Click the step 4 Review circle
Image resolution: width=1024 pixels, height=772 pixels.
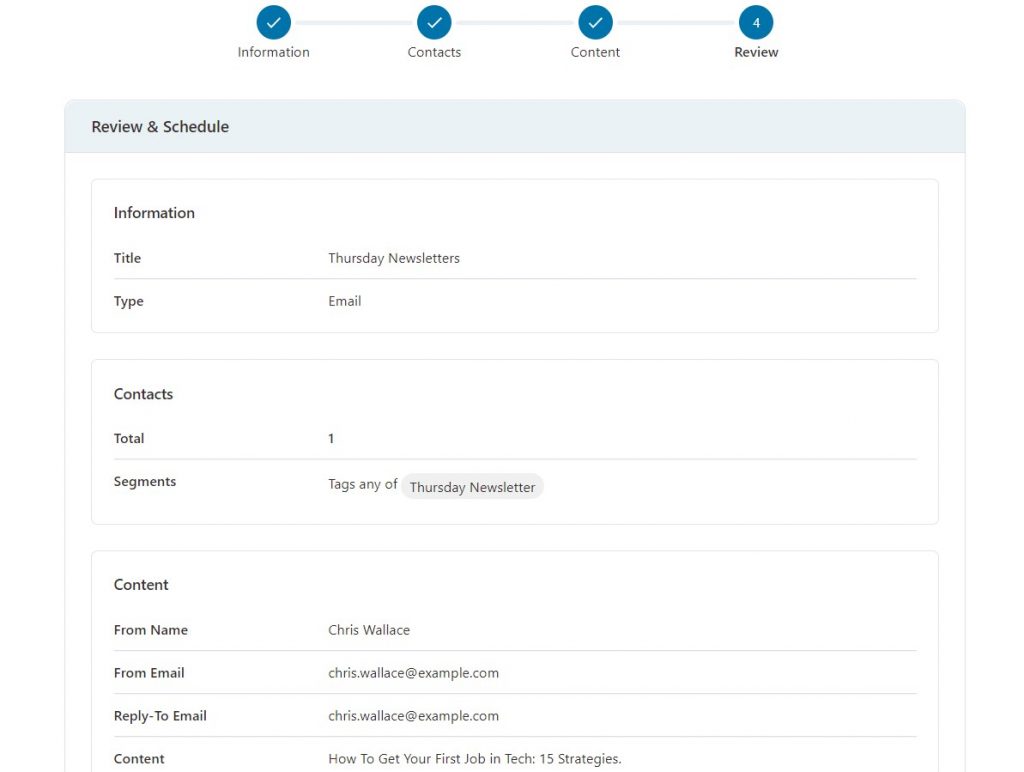click(756, 23)
